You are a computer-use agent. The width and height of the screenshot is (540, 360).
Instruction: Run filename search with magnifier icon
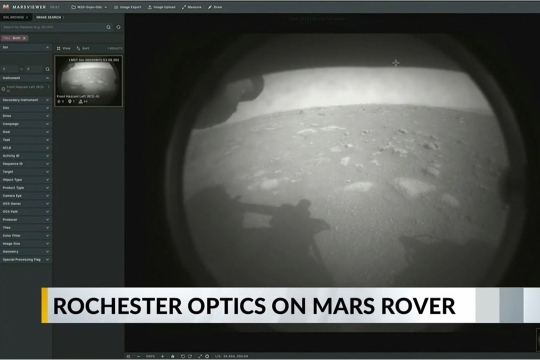pos(108,27)
